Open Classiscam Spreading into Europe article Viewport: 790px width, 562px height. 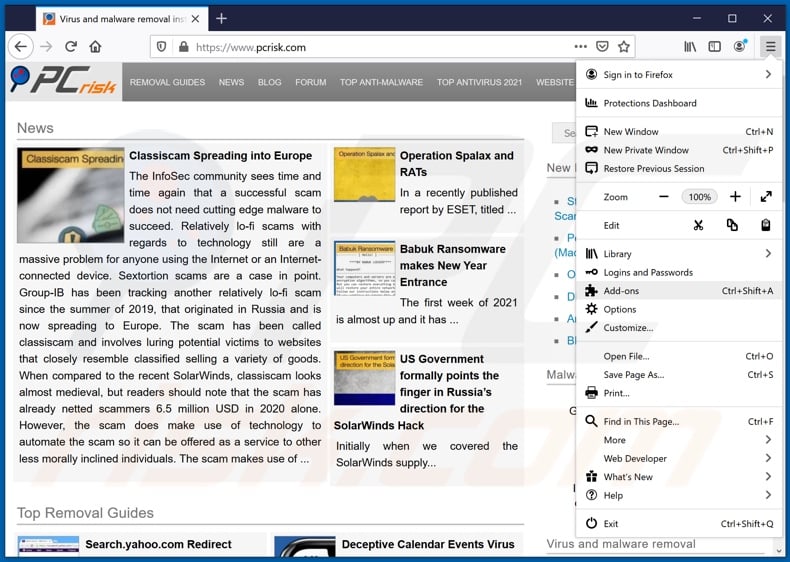click(x=220, y=156)
